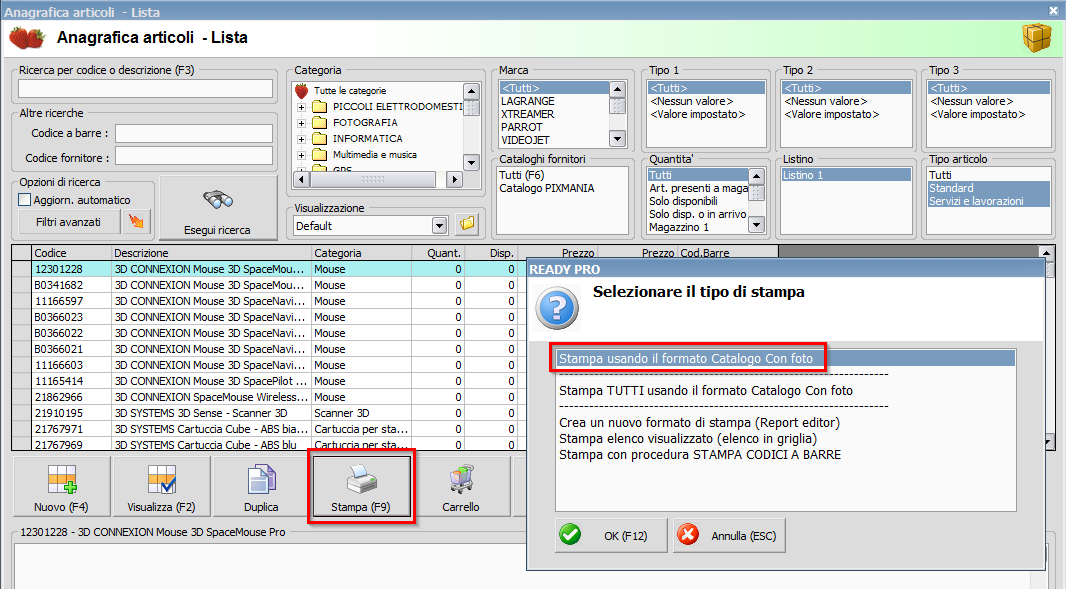Click the Codice a barre input field
1066x589 pixels.
[x=194, y=133]
